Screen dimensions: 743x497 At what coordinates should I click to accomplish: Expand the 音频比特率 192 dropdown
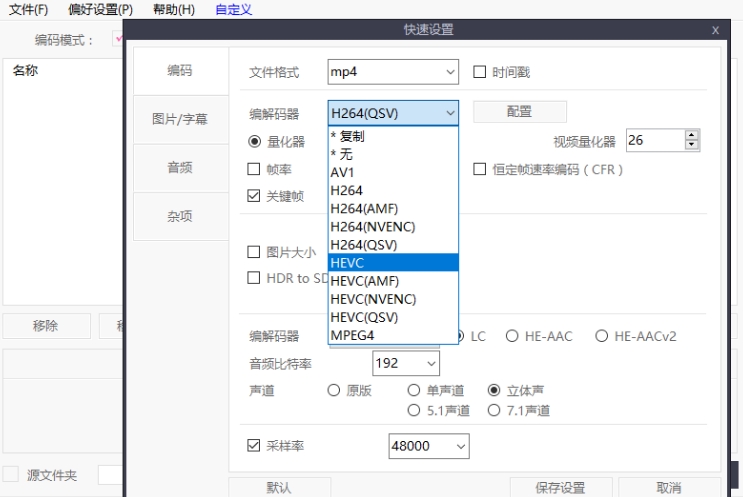406,363
